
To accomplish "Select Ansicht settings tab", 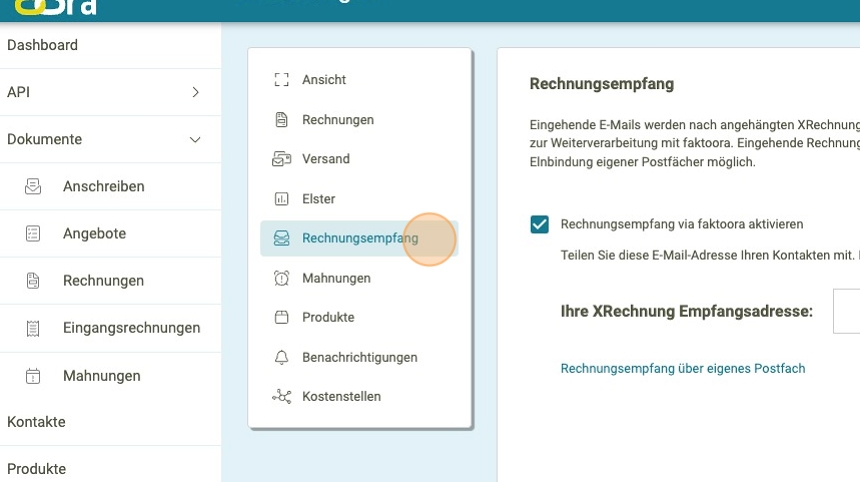I will click(x=359, y=80).
